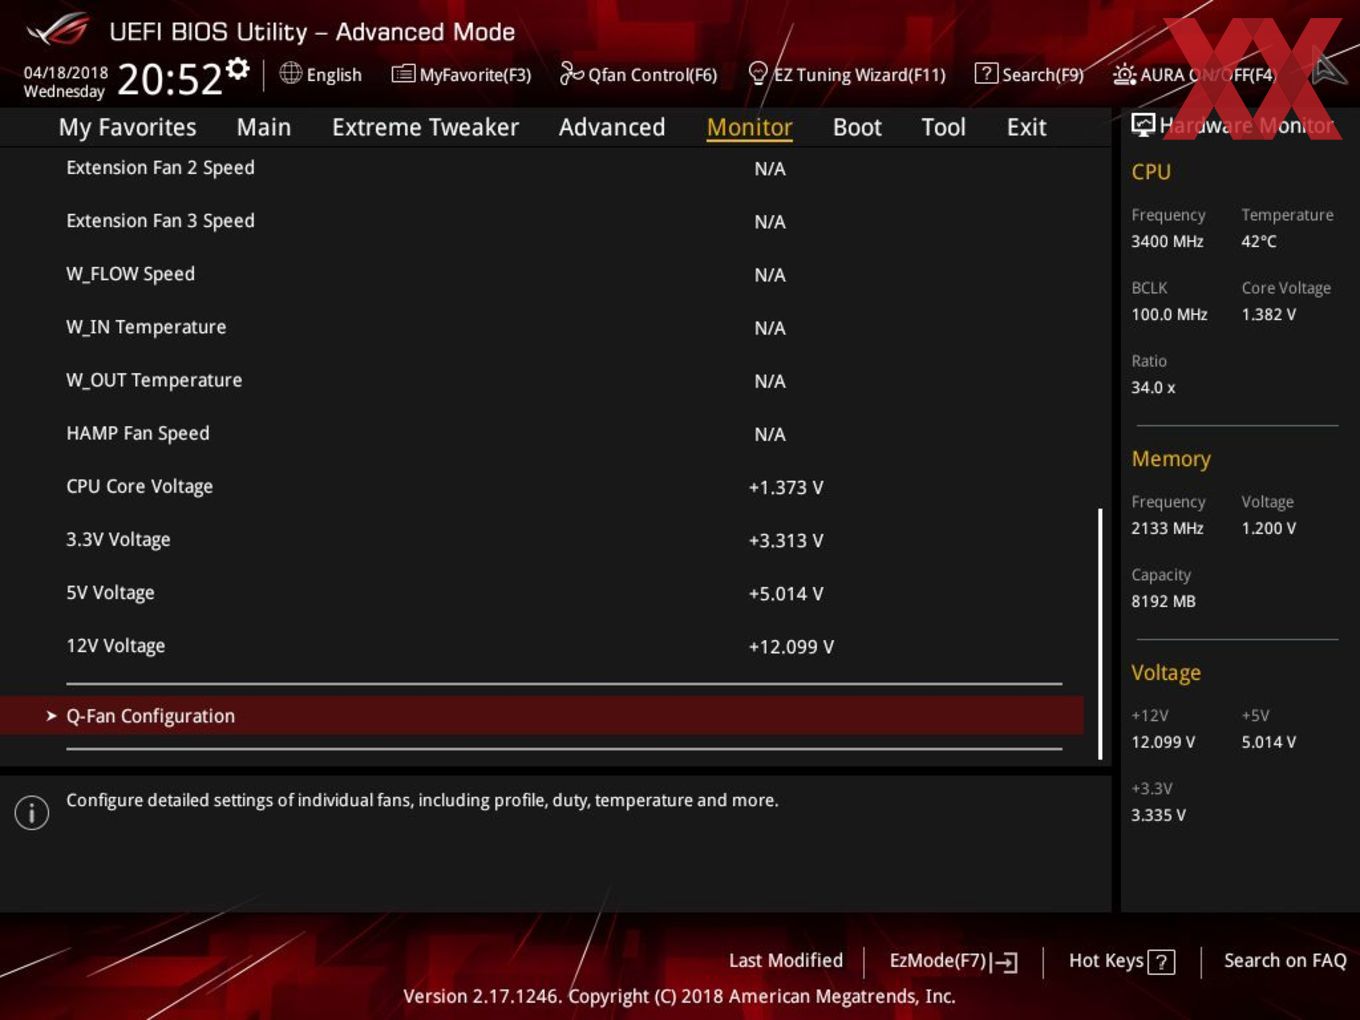The height and width of the screenshot is (1020, 1360).
Task: Click the ROG logo
Action: 58,31
